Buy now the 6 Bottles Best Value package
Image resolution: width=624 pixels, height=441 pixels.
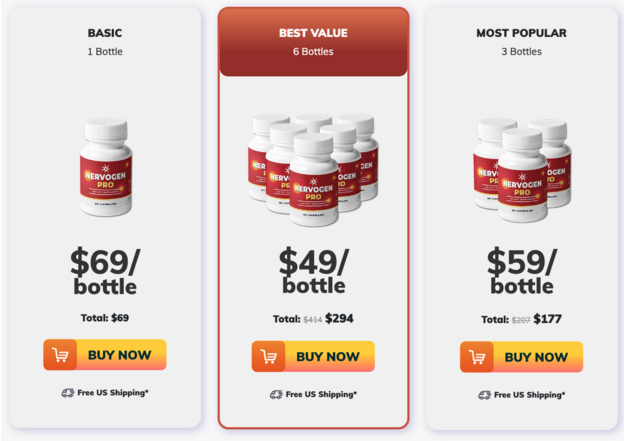(x=313, y=356)
